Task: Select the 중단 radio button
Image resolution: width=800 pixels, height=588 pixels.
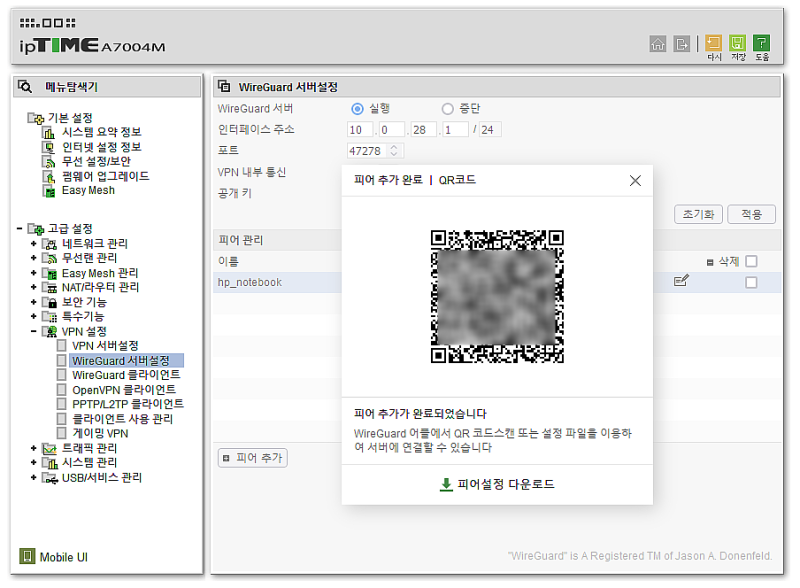Action: tap(447, 109)
